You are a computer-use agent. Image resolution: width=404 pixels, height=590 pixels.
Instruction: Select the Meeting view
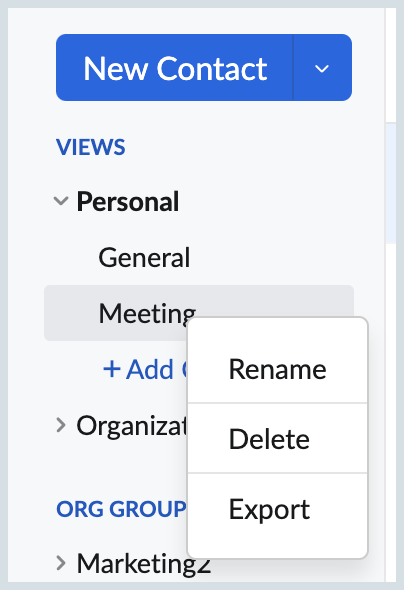[x=199, y=313]
